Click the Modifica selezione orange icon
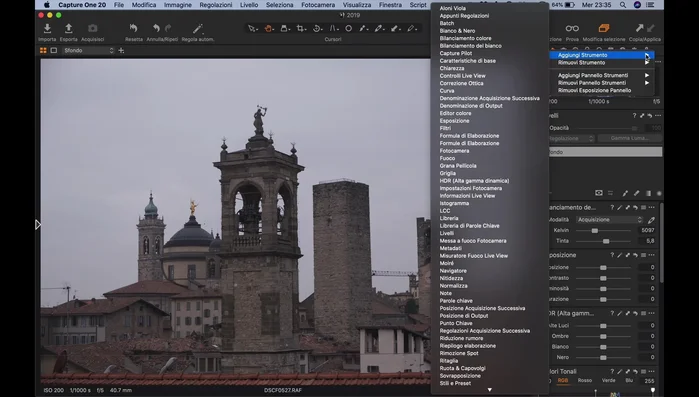 click(604, 28)
